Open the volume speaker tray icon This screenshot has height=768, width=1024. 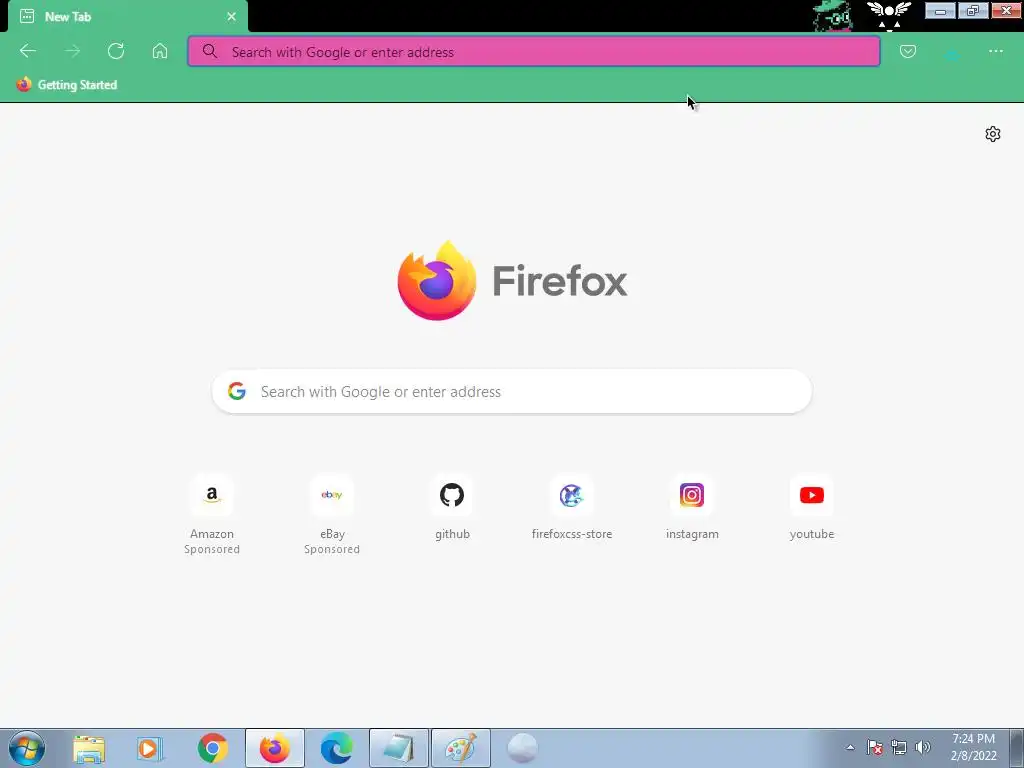(x=923, y=748)
